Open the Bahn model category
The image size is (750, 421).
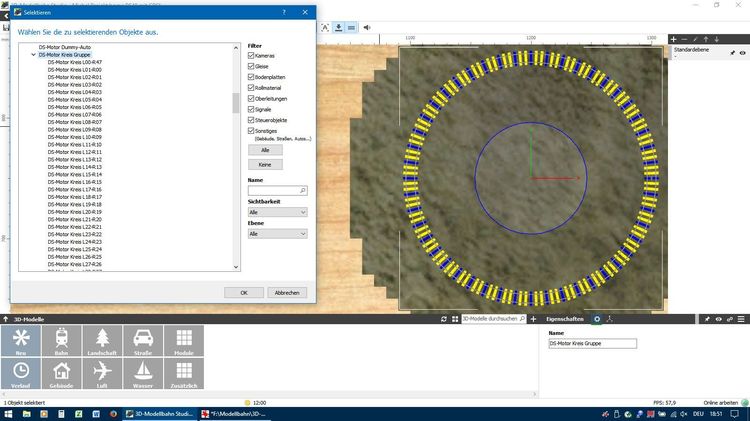[x=61, y=341]
